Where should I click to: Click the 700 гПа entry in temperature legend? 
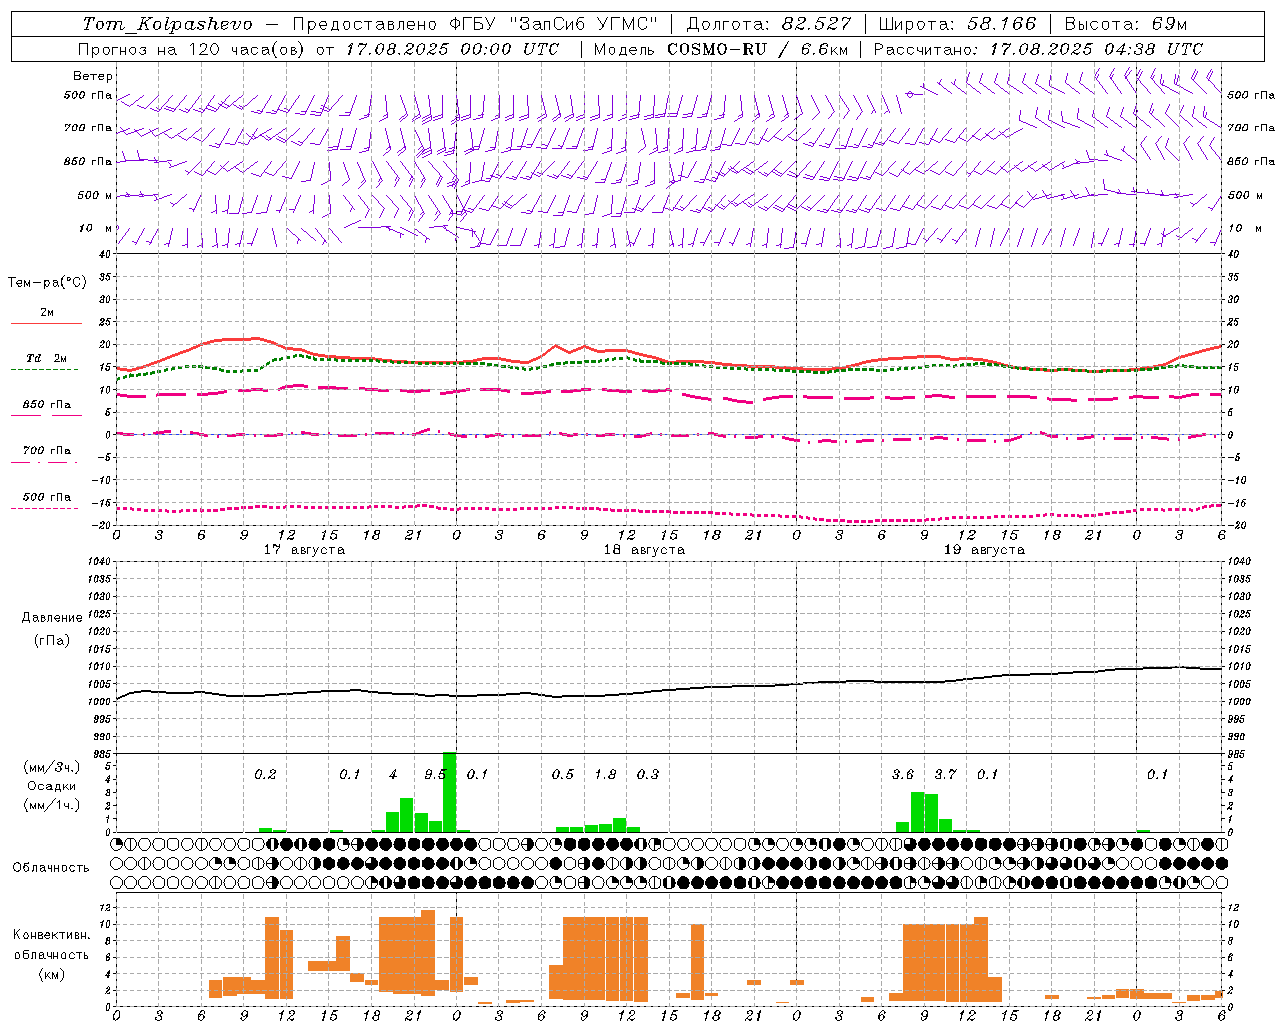point(47,451)
